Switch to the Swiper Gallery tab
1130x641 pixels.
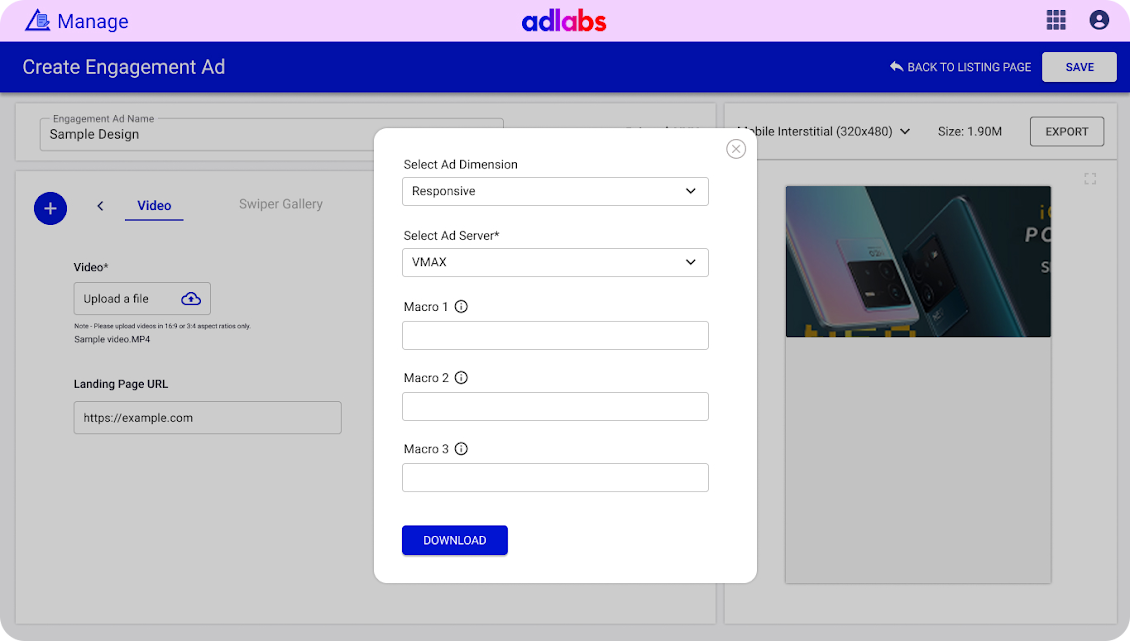(x=280, y=204)
